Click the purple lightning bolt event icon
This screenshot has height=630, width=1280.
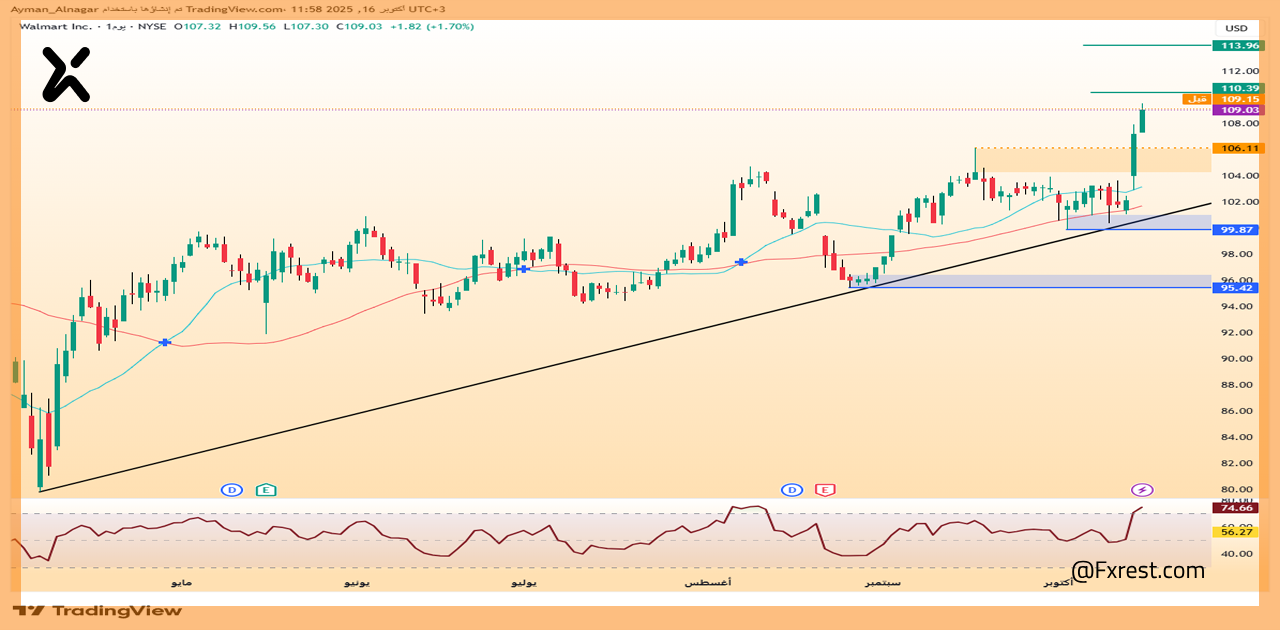click(x=1142, y=490)
